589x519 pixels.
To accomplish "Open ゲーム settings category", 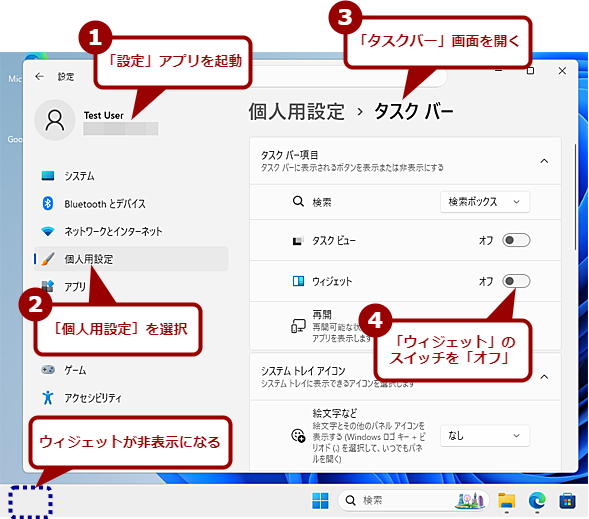I will [x=75, y=370].
